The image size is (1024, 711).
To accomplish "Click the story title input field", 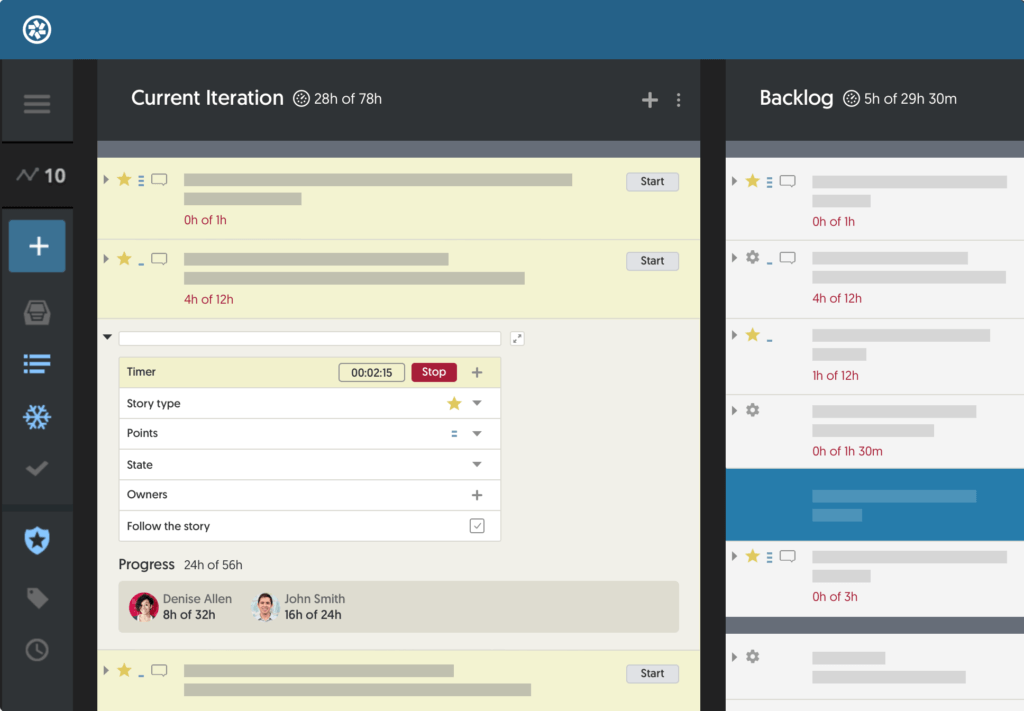I will 310,337.
